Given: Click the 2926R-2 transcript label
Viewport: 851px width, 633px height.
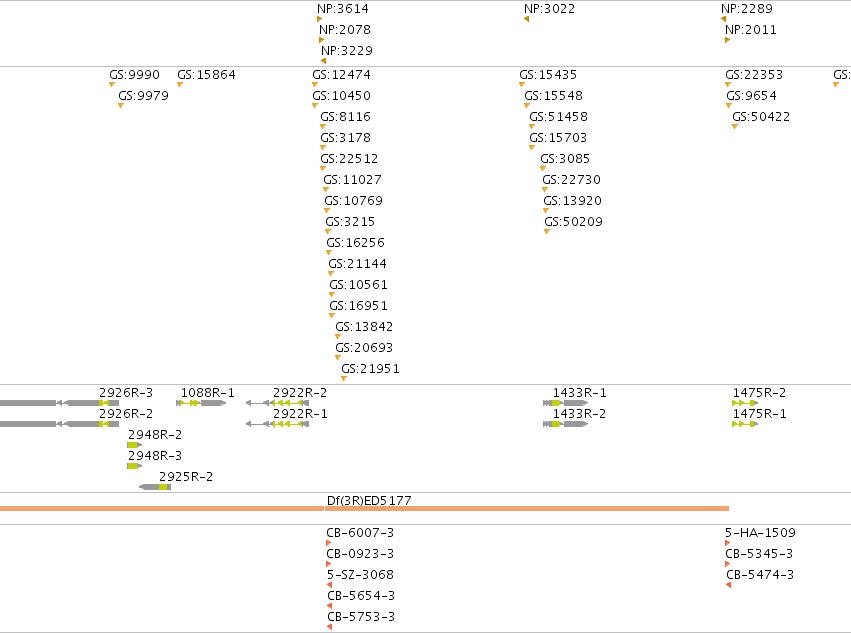Looking at the screenshot, I should pos(126,414).
